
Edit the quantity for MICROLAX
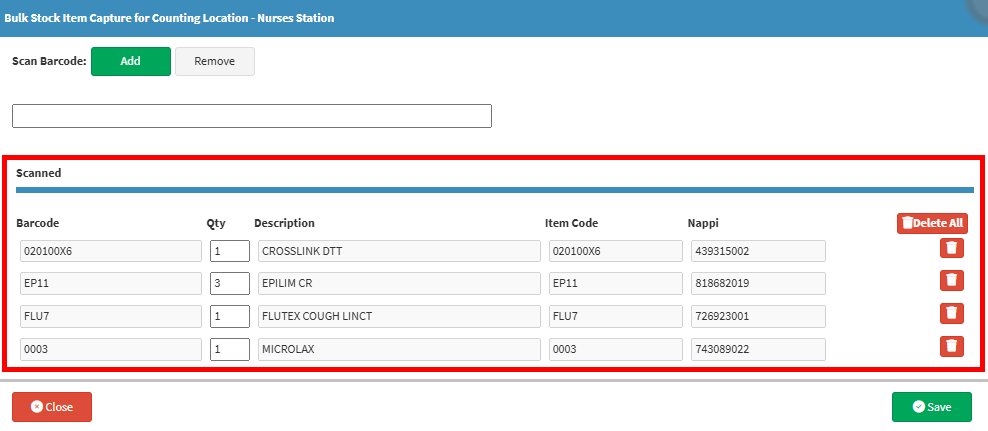(x=230, y=349)
